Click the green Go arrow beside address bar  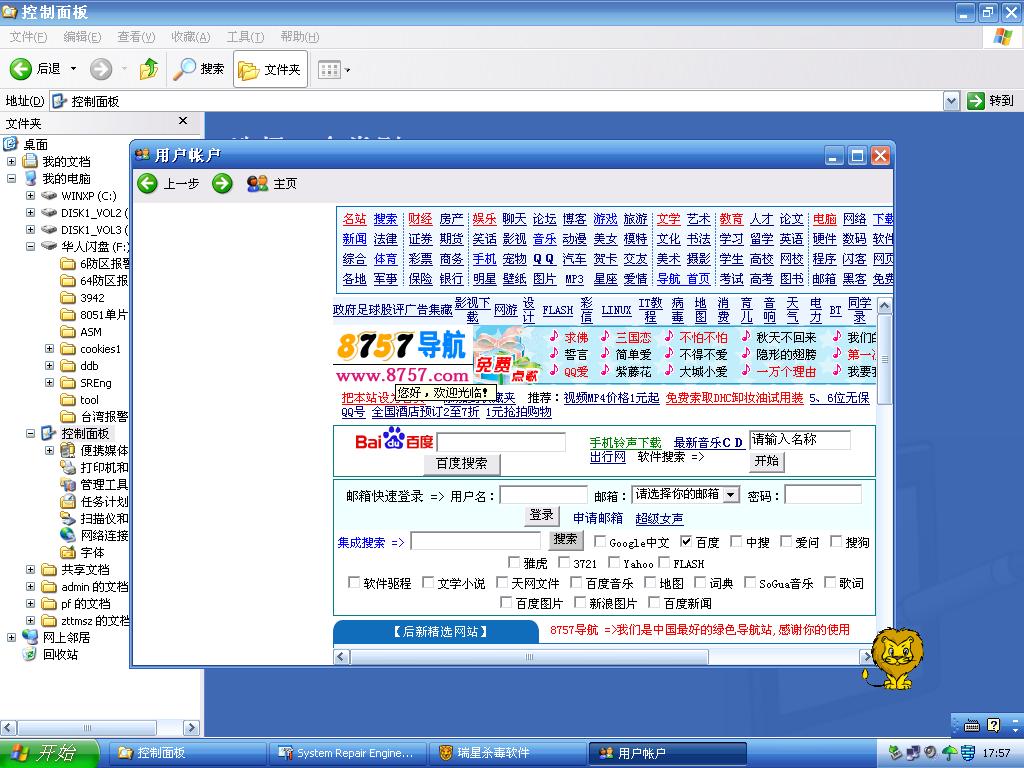[977, 101]
